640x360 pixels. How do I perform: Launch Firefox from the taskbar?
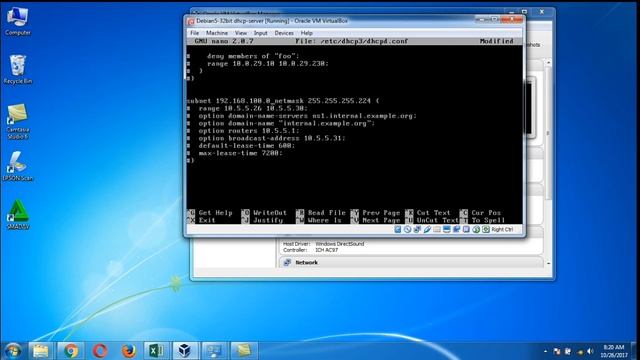tap(128, 350)
